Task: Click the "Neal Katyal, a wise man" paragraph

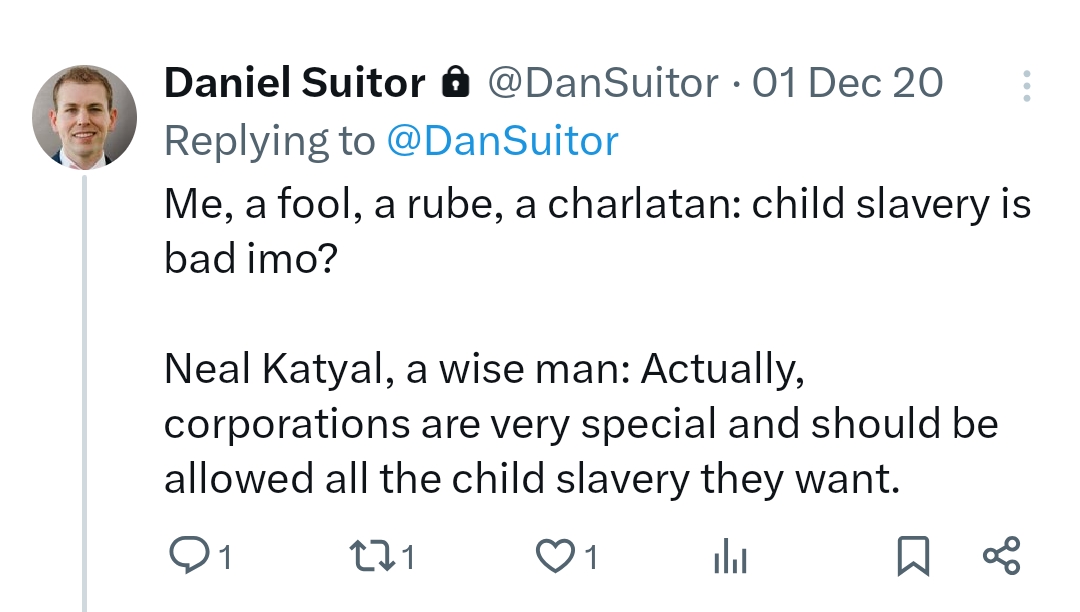Action: (x=580, y=424)
